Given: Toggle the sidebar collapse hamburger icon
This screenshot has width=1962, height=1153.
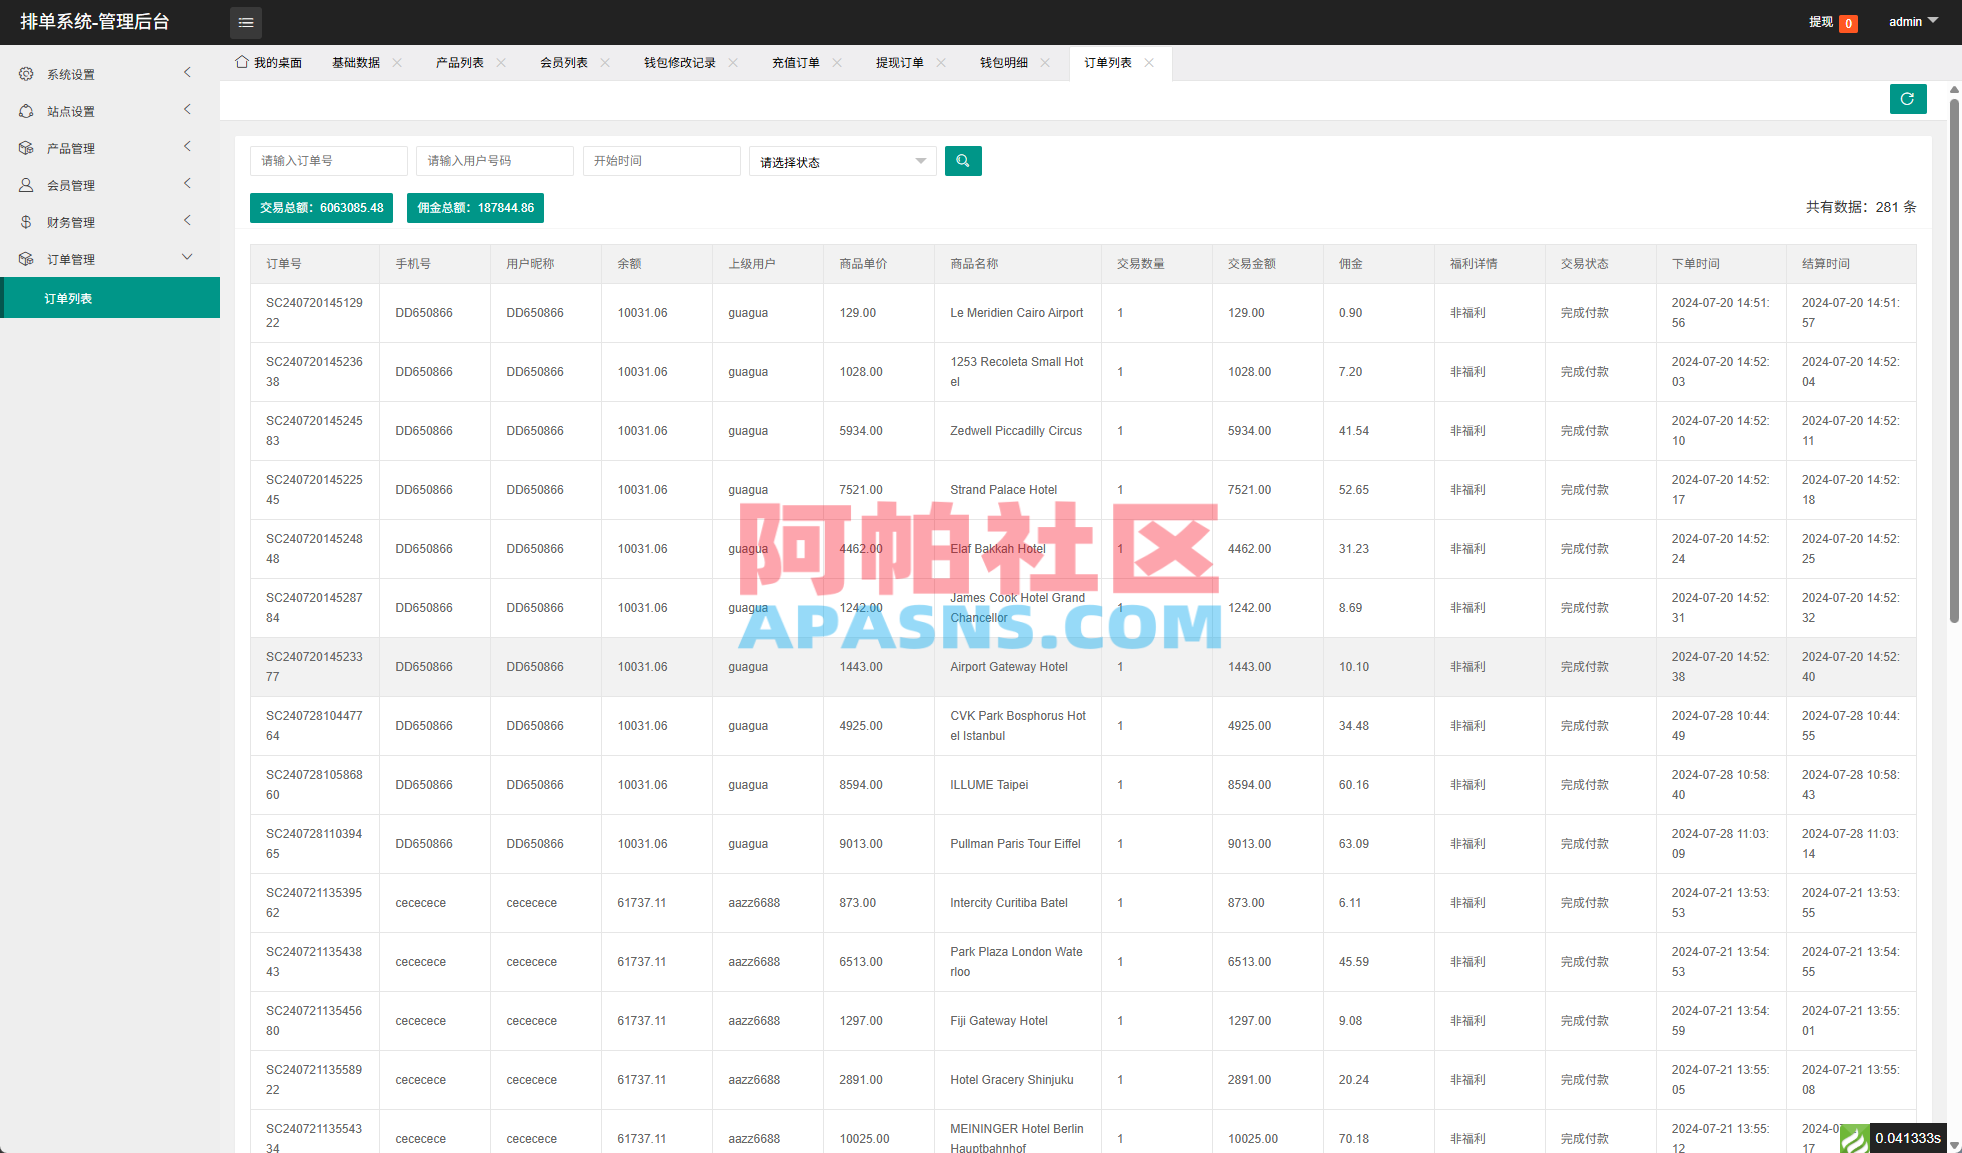Looking at the screenshot, I should [245, 22].
